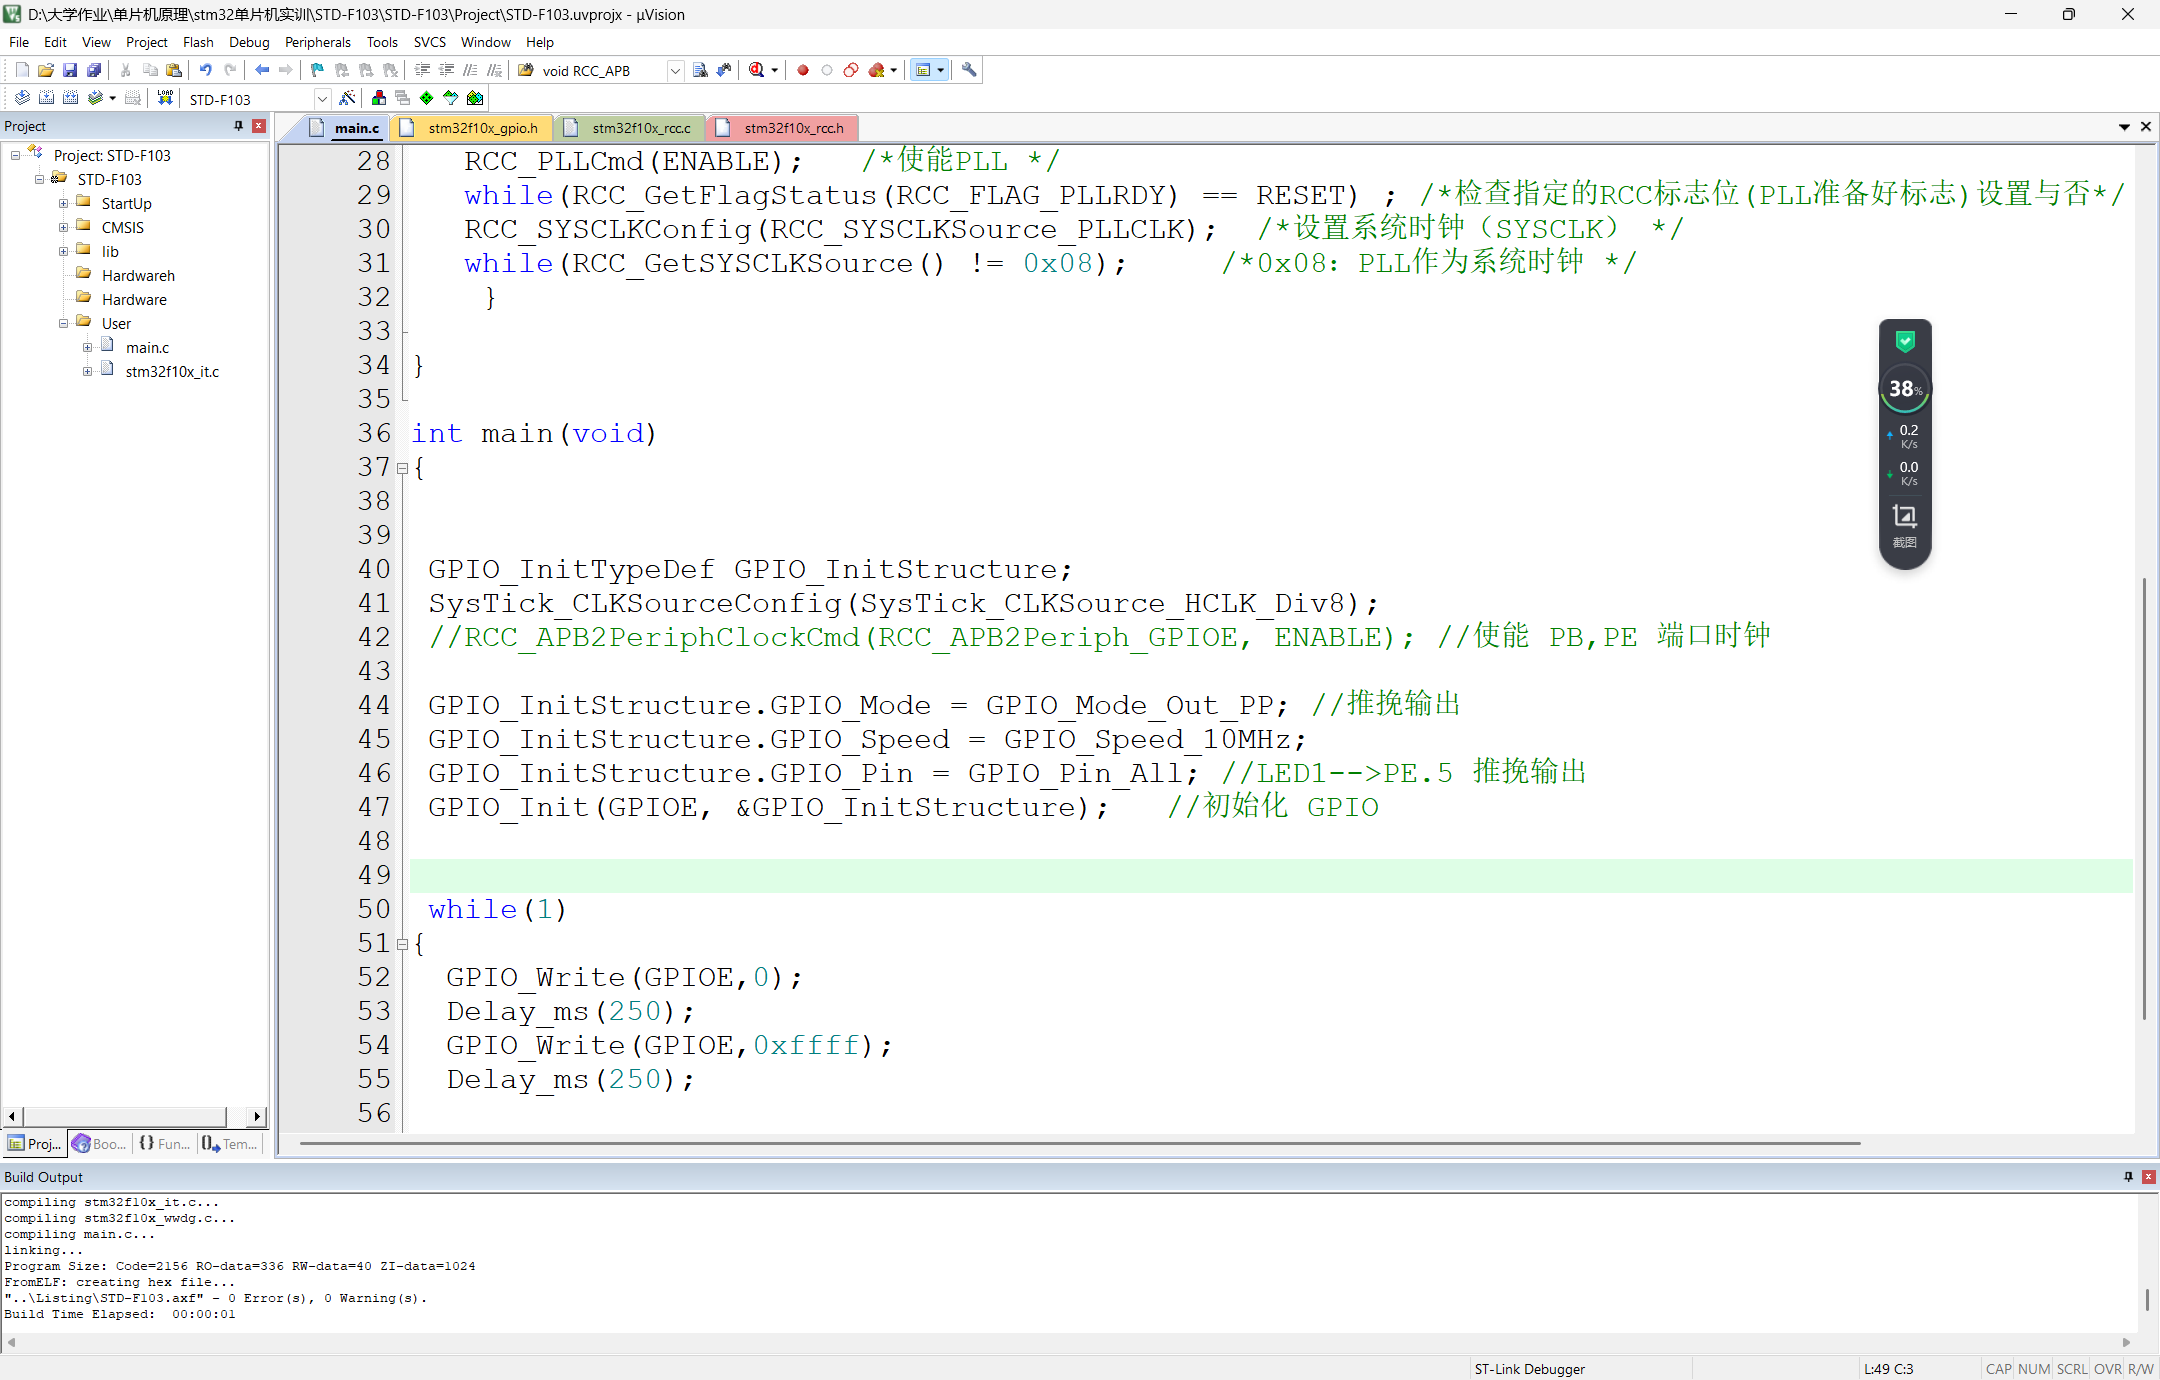This screenshot has width=2160, height=1380.
Task: Start the debug session (magnifier icon)
Action: point(757,70)
